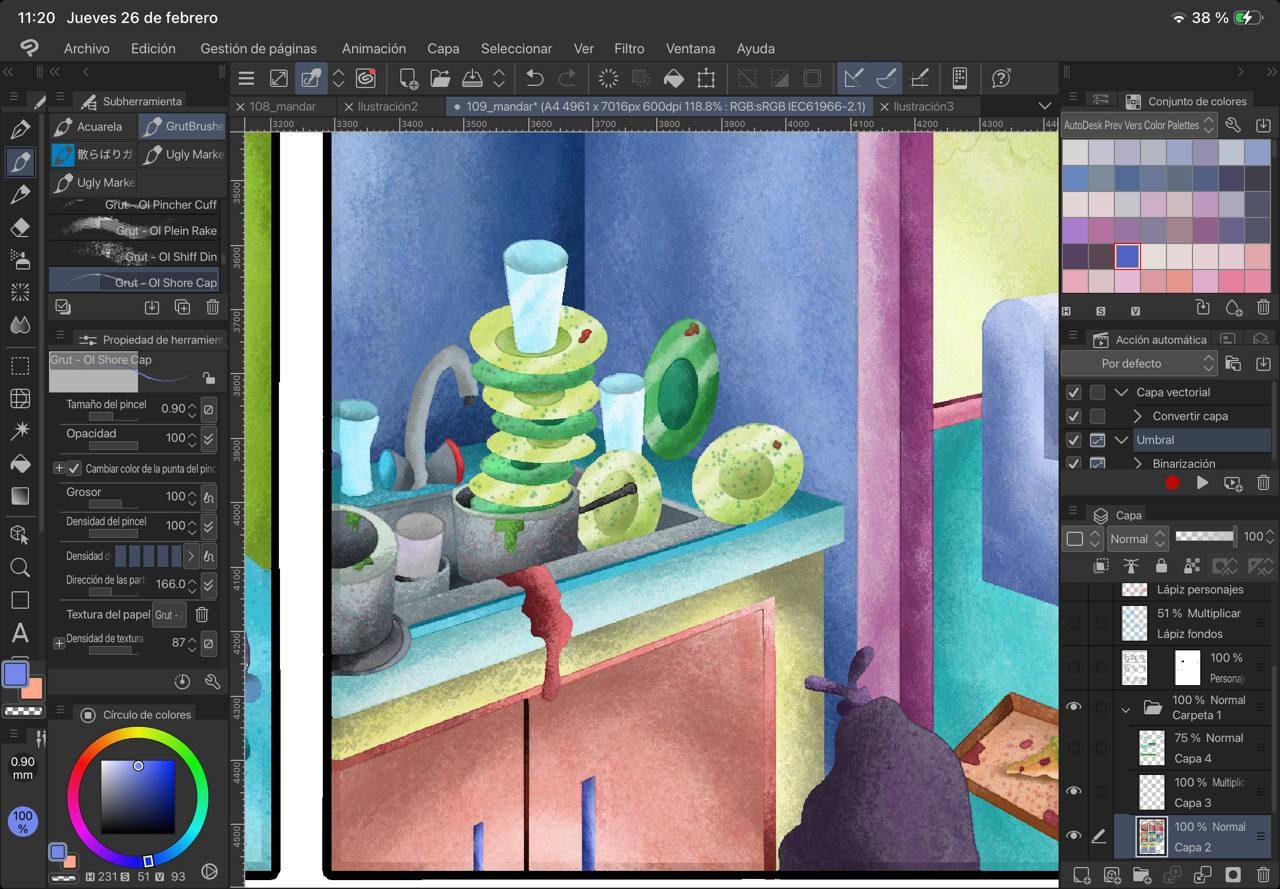Screen dimensions: 1280x889
Task: Select the Fill bucket tool
Action: pyautogui.click(x=19, y=463)
